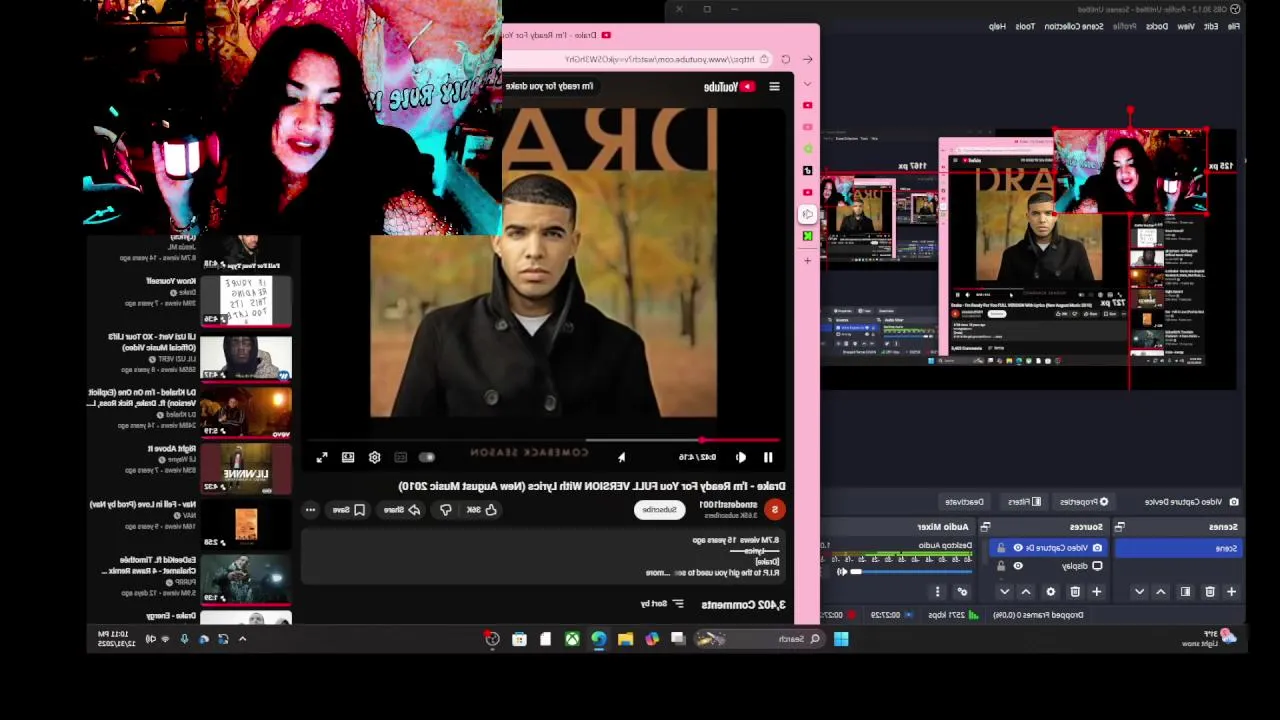Click the Filters button in OBS
Image resolution: width=1280 pixels, height=720 pixels.
[x=1024, y=502]
